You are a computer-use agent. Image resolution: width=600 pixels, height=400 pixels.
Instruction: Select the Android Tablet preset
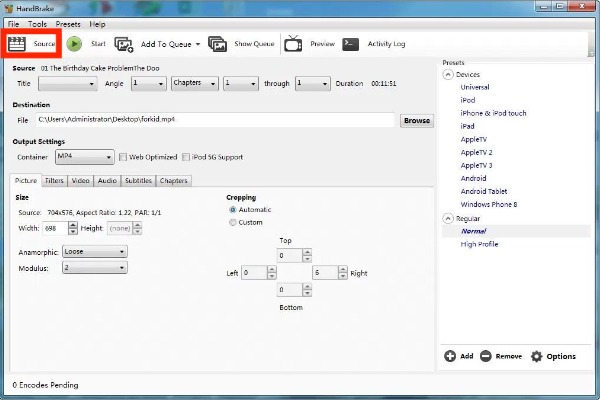tap(484, 191)
